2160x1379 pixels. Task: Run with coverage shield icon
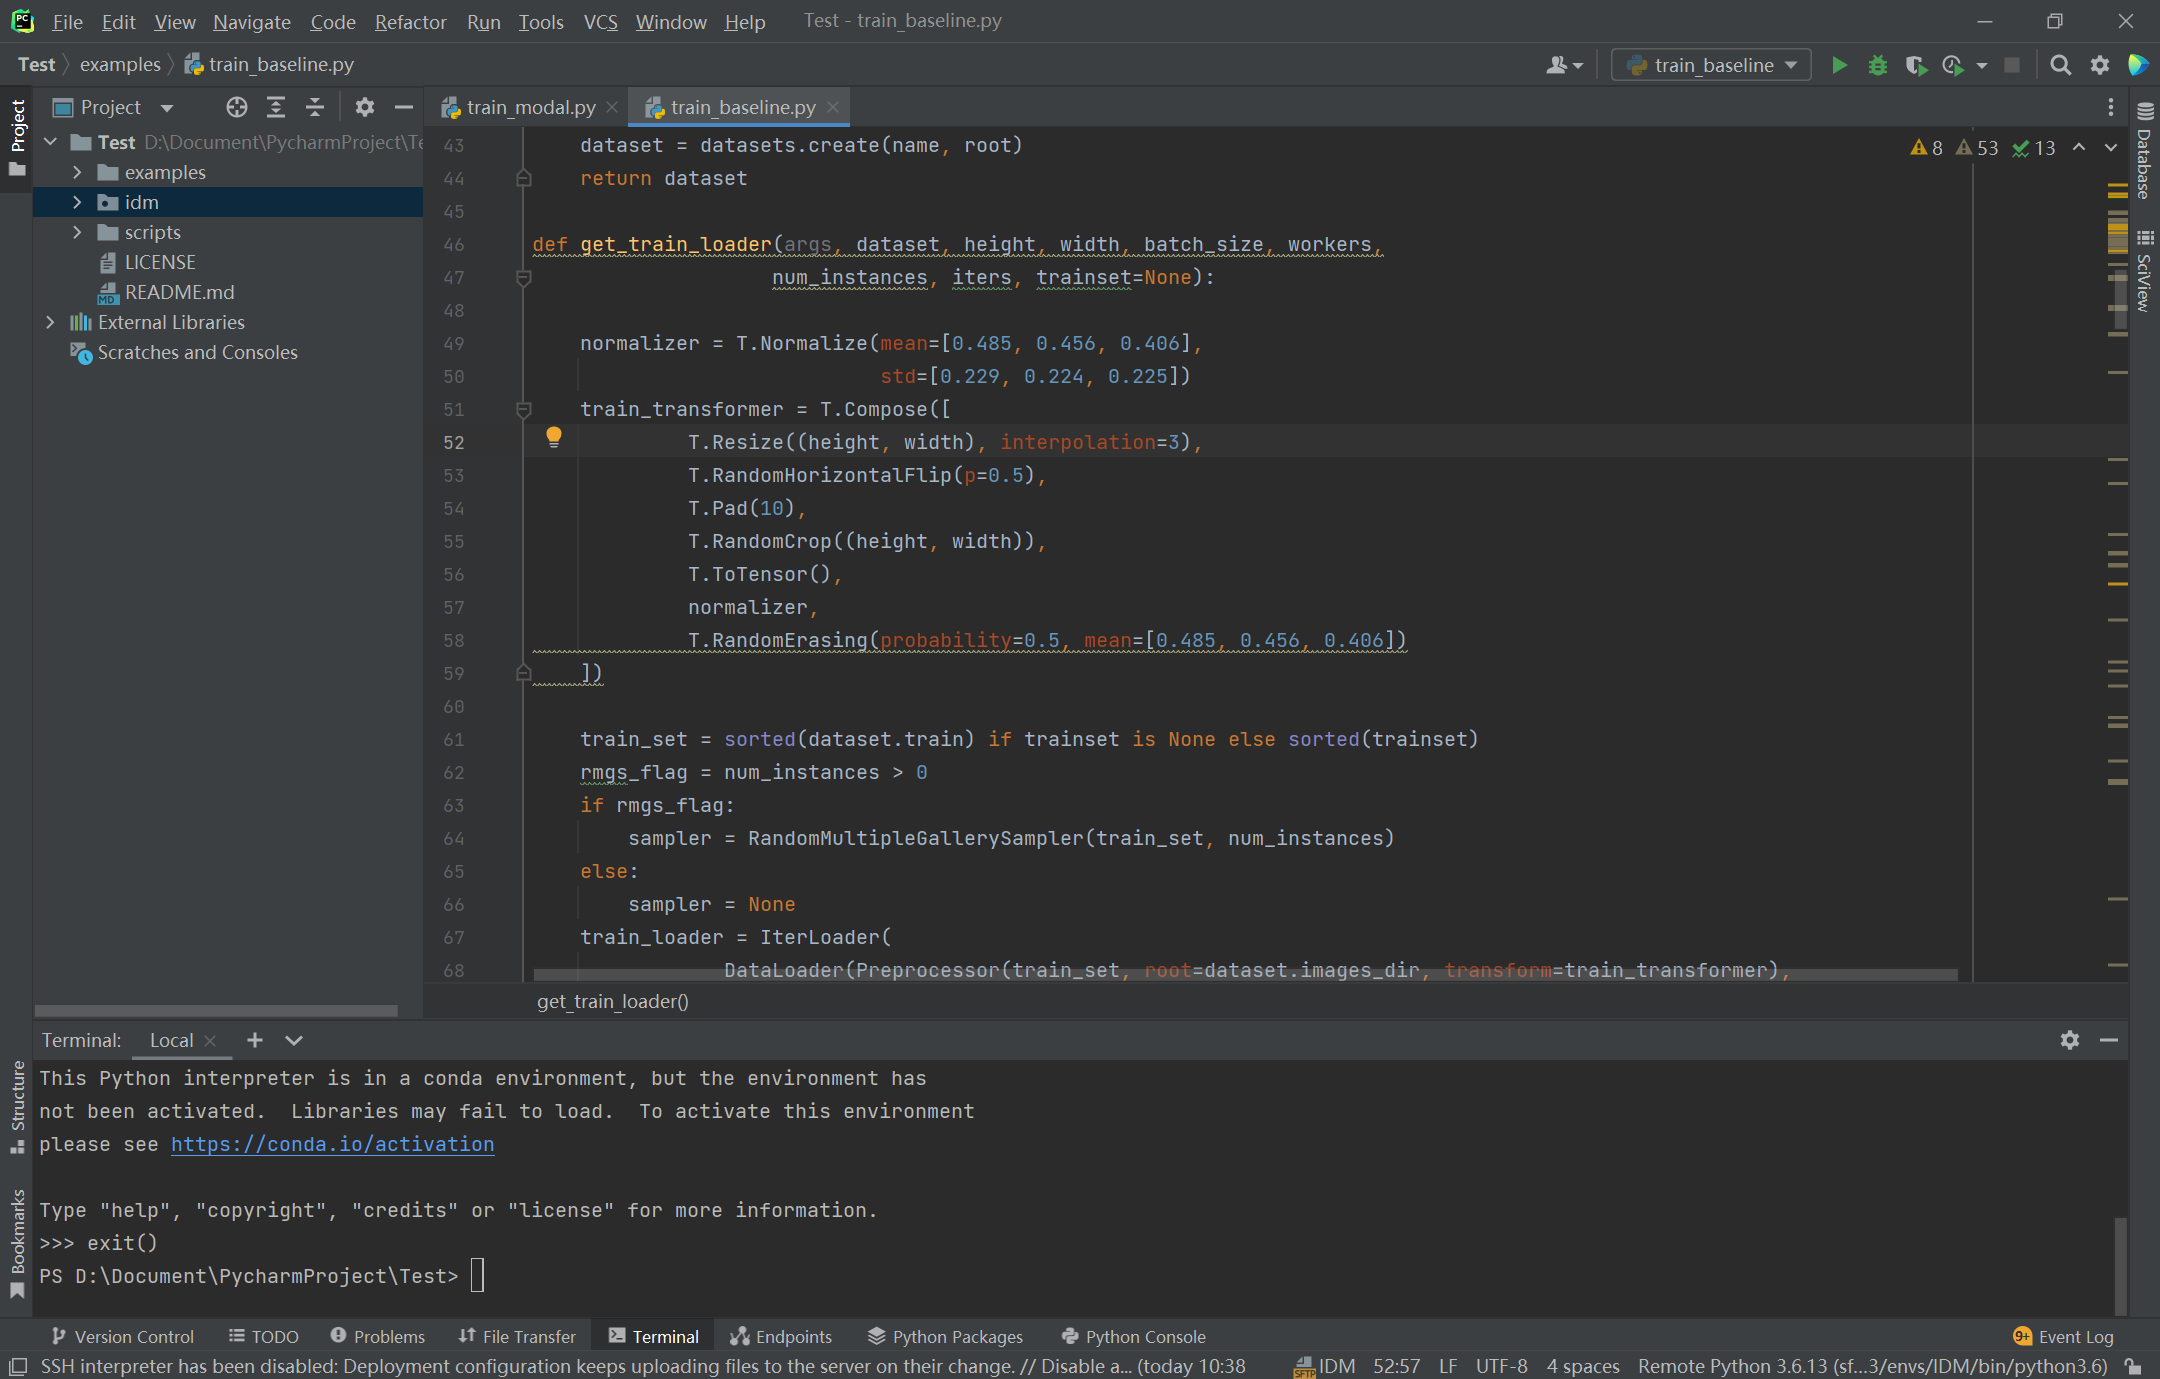[1915, 65]
